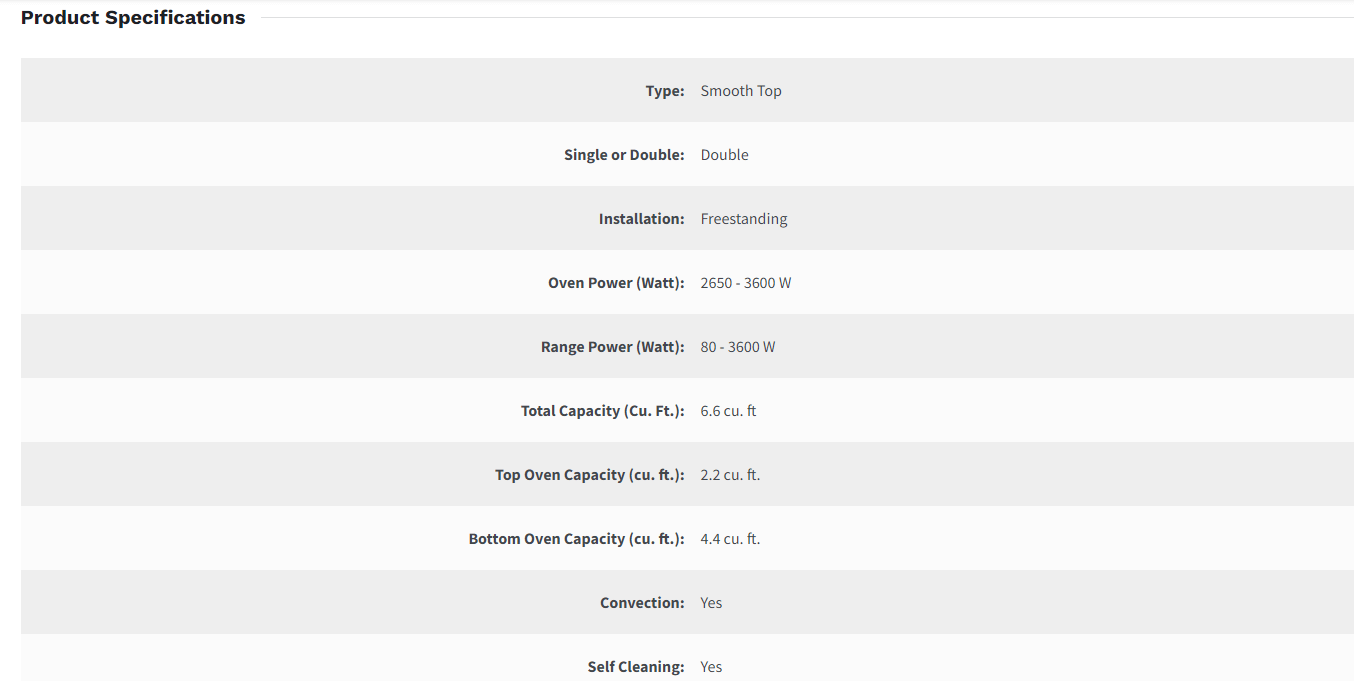Click the "Convection:" label
This screenshot has width=1354, height=681.
pos(642,603)
